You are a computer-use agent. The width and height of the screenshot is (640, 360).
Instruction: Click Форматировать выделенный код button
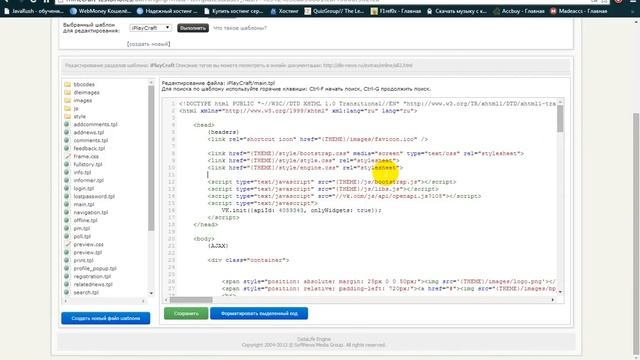(259, 313)
